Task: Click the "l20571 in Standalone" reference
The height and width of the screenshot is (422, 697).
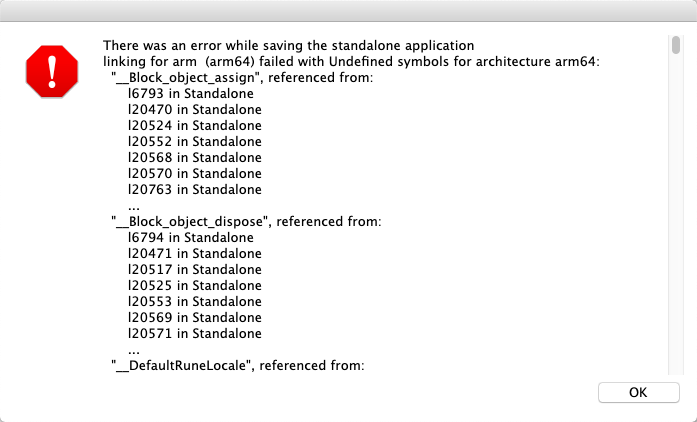Action: click(194, 334)
